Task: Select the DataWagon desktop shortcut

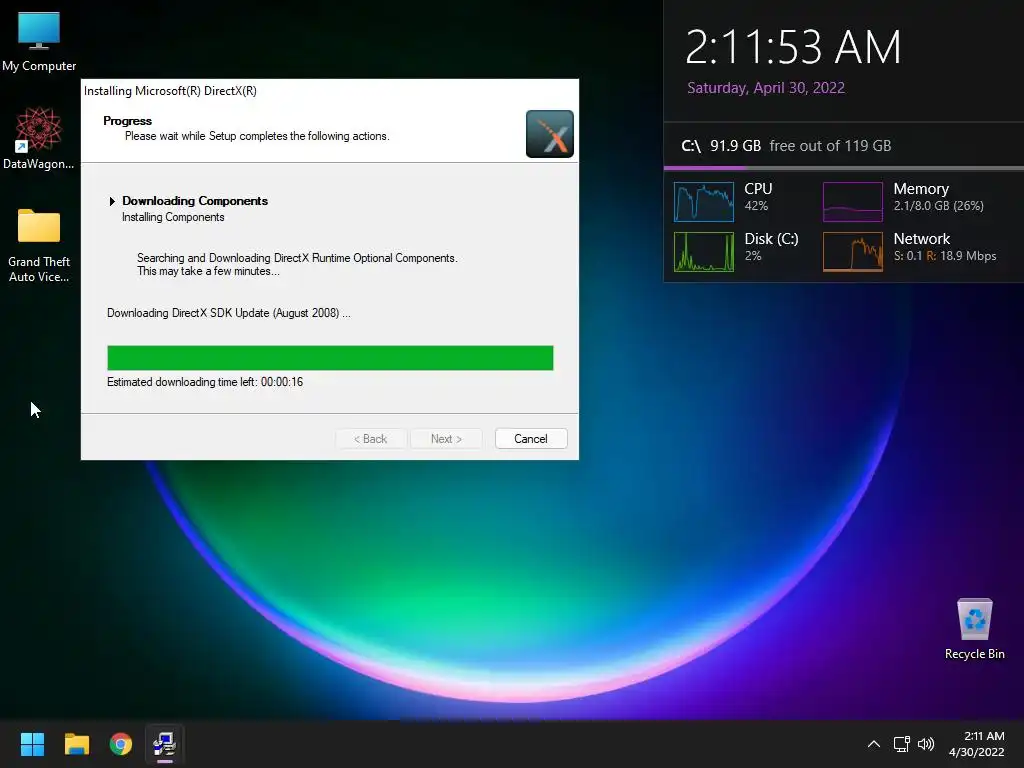Action: [x=39, y=138]
